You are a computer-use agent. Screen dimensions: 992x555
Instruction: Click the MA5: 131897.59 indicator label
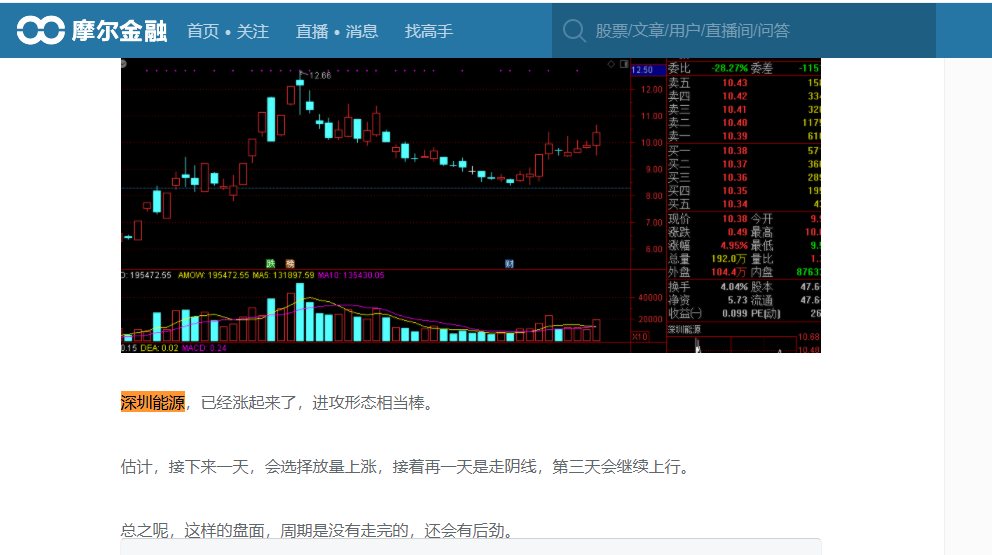(x=283, y=275)
